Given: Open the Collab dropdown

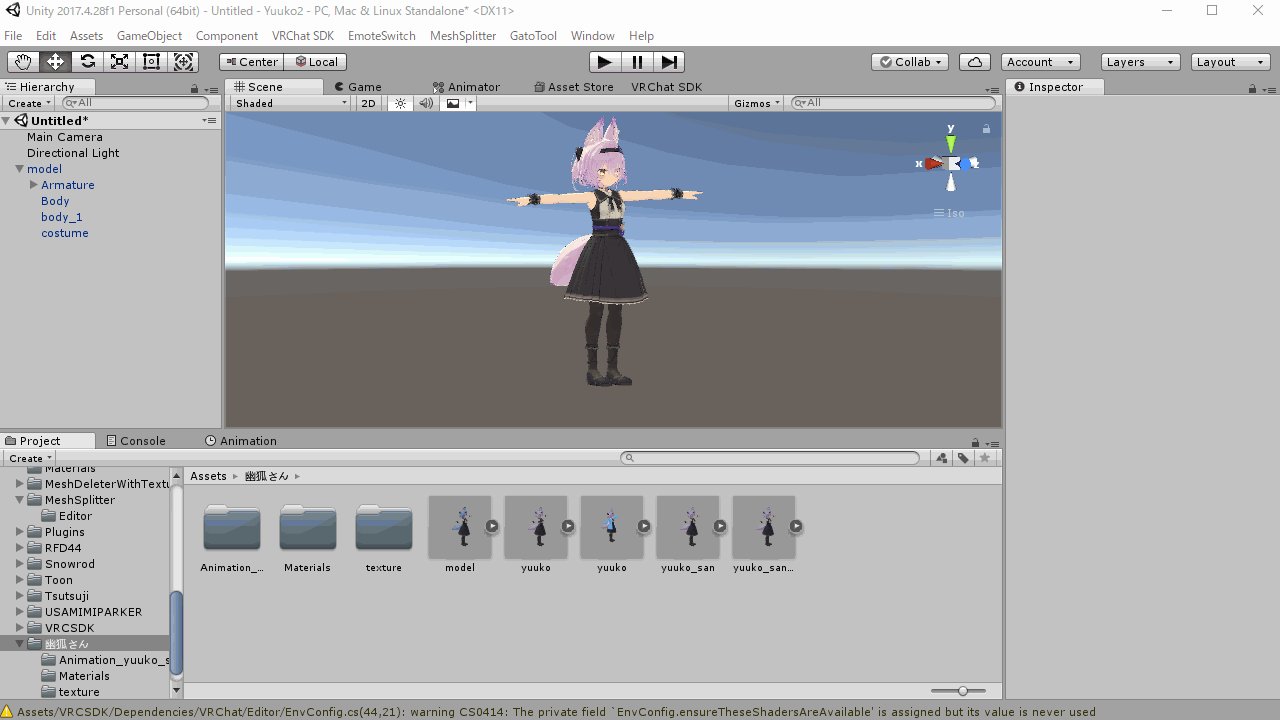Looking at the screenshot, I should pyautogui.click(x=911, y=62).
